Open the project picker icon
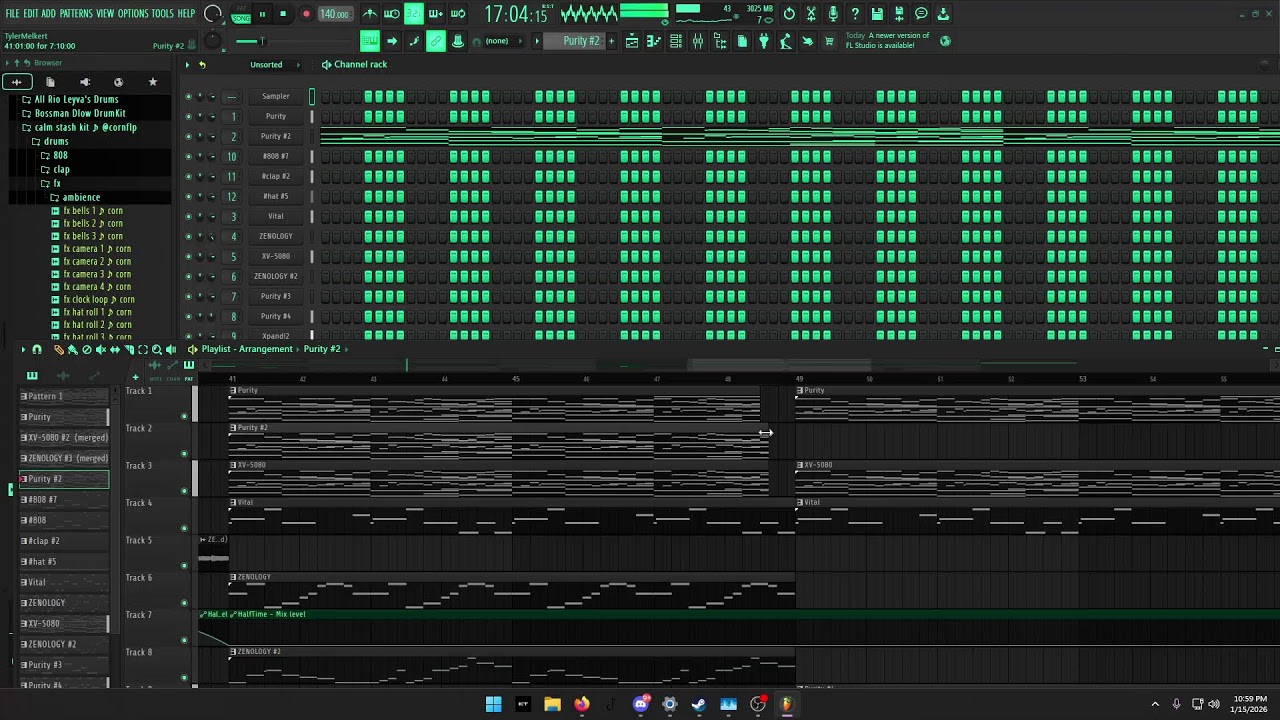Image resolution: width=1280 pixels, height=720 pixels. point(742,41)
